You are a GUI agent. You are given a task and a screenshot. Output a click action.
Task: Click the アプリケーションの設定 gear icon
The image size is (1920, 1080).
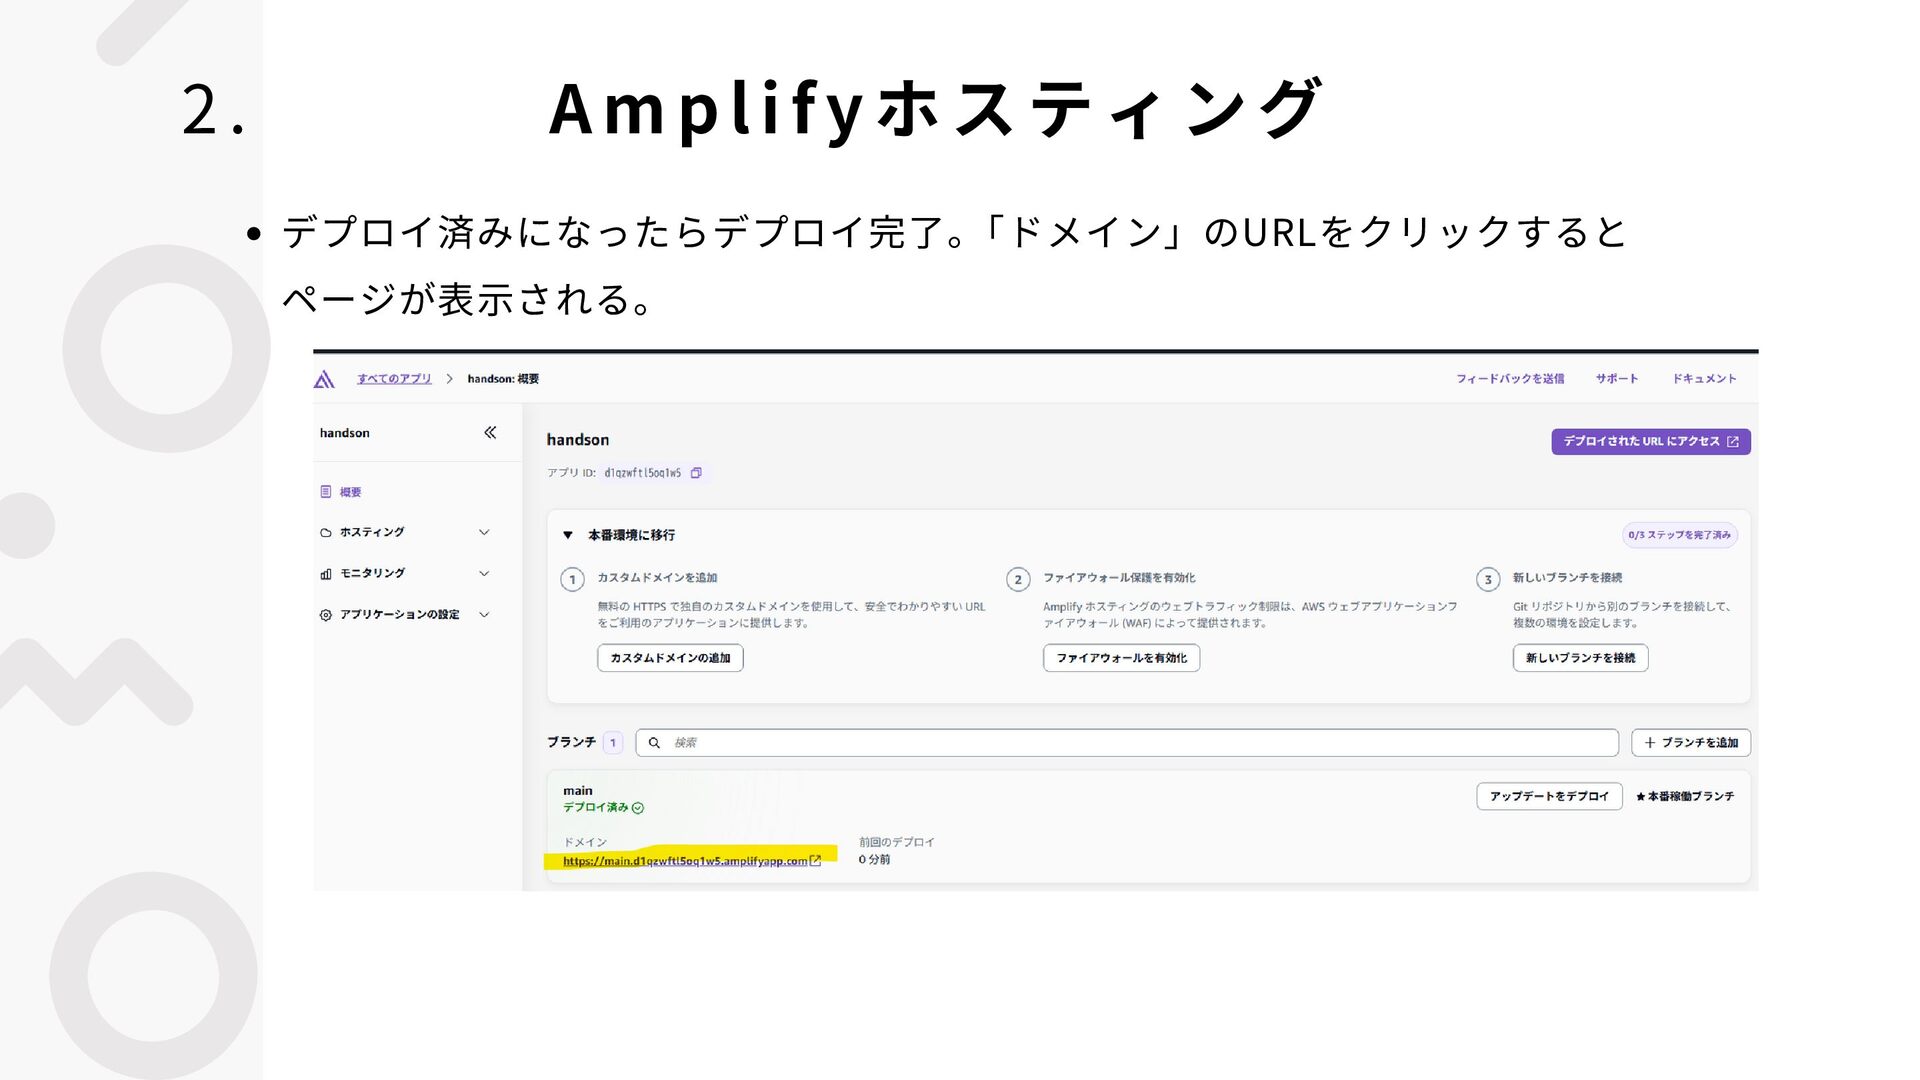pos(326,615)
